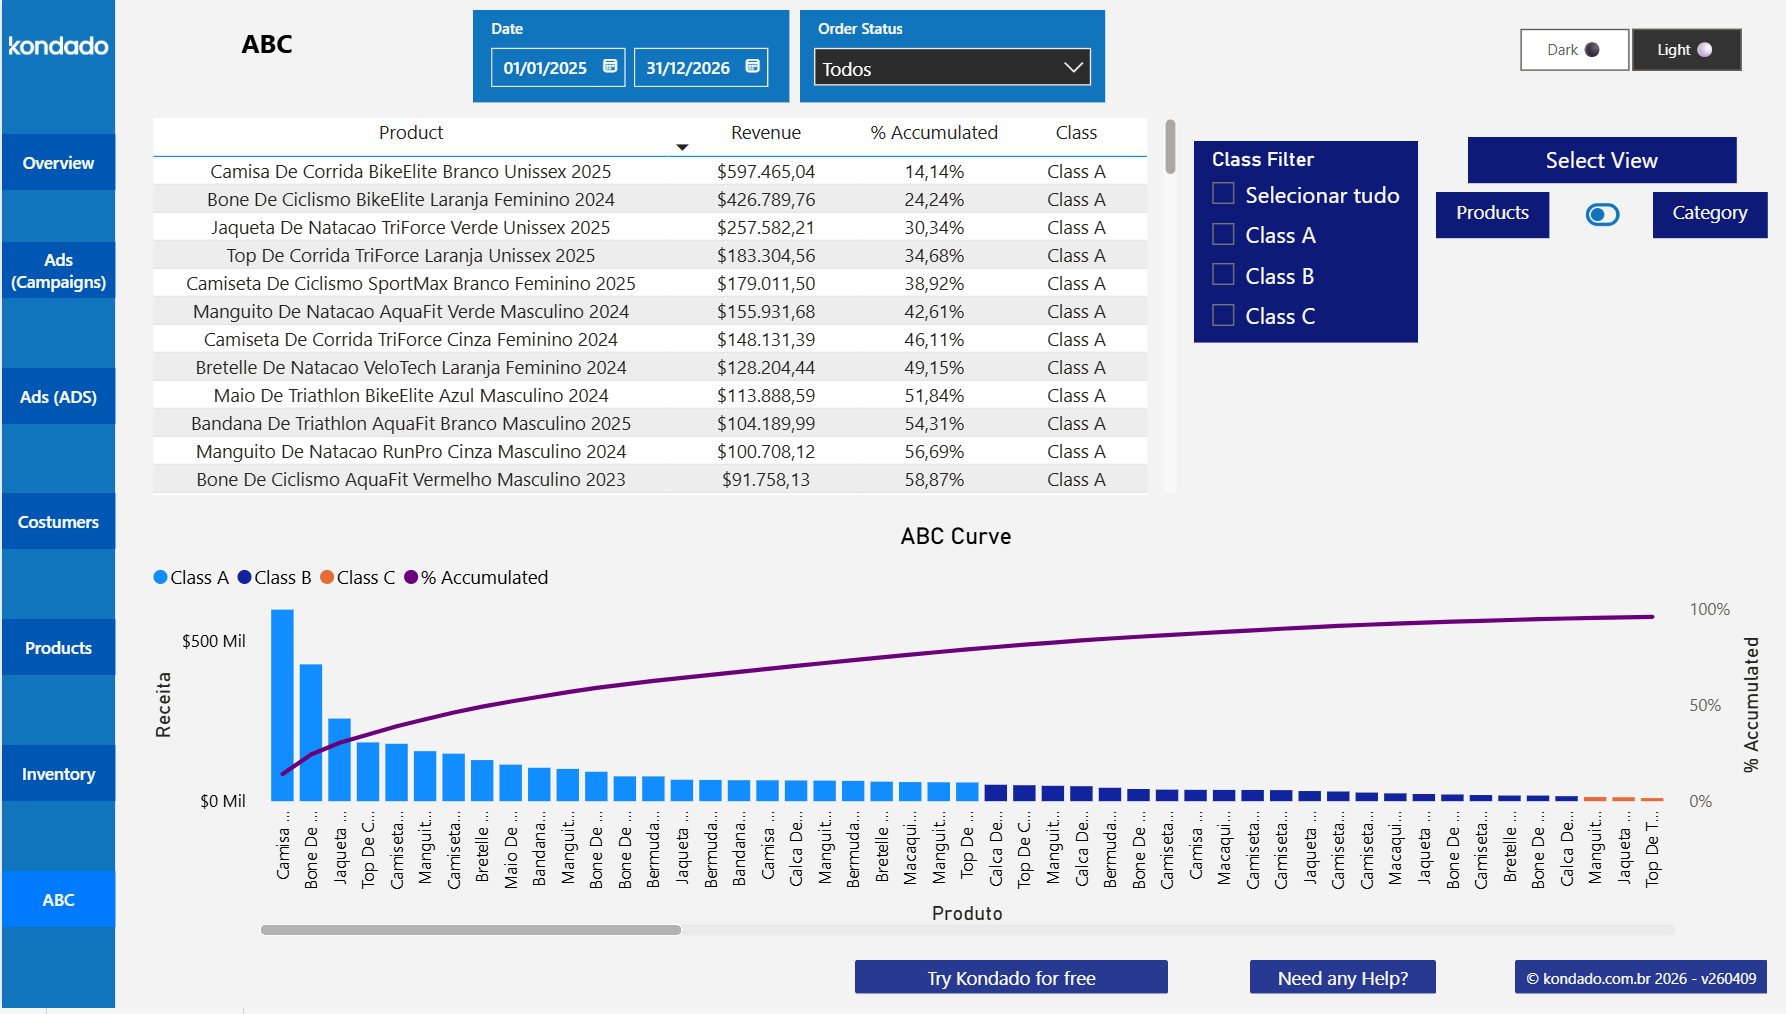Open the Overview page

click(57, 162)
